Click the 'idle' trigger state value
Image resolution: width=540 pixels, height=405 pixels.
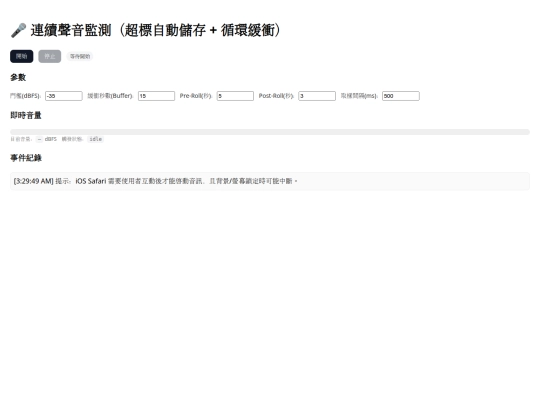pos(96,139)
